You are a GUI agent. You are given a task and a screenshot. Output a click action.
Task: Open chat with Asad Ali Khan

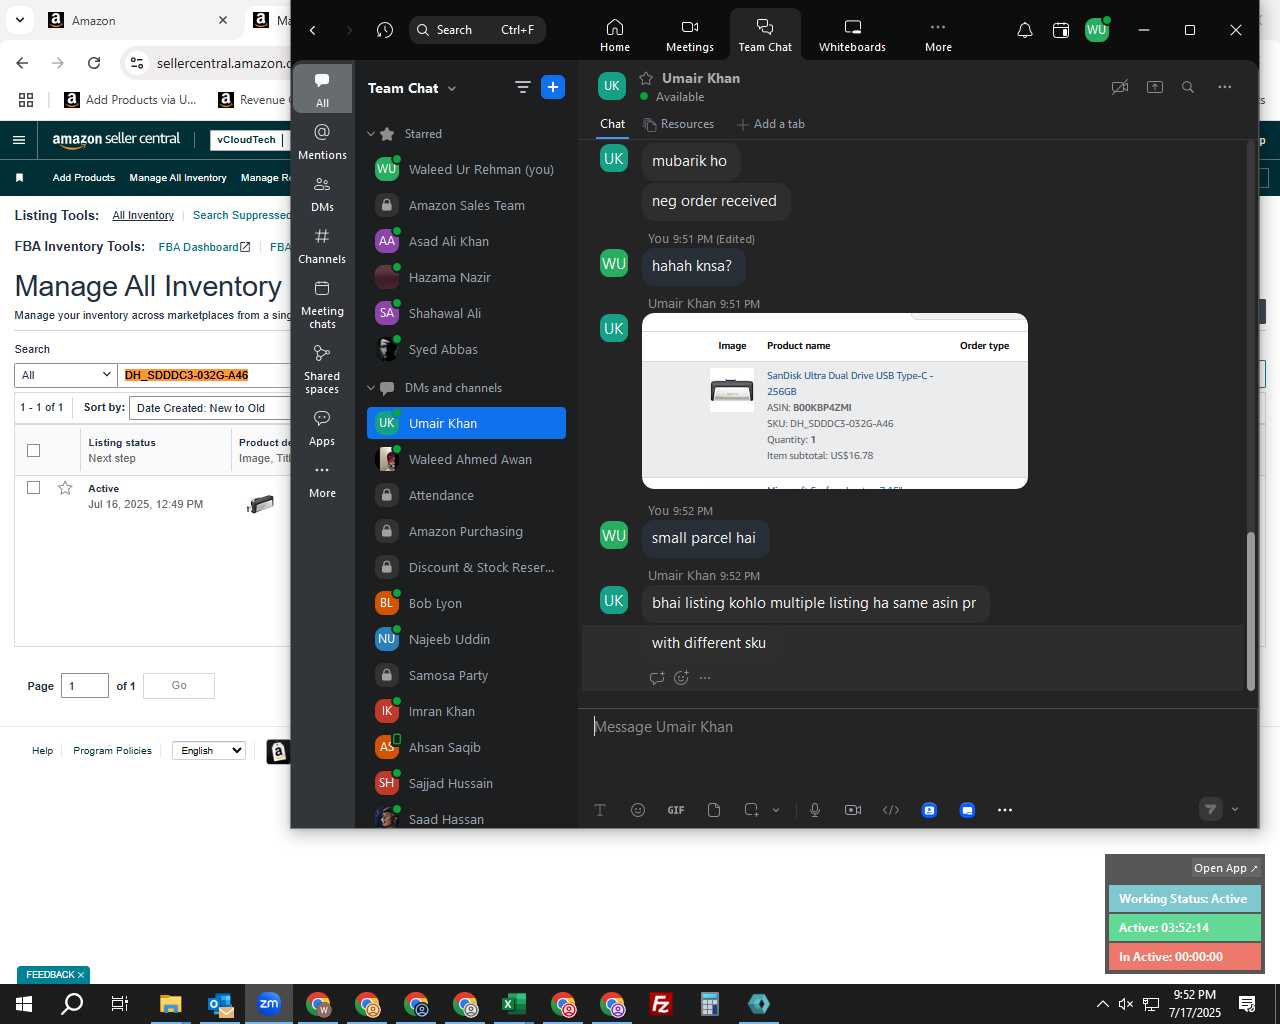(x=466, y=241)
